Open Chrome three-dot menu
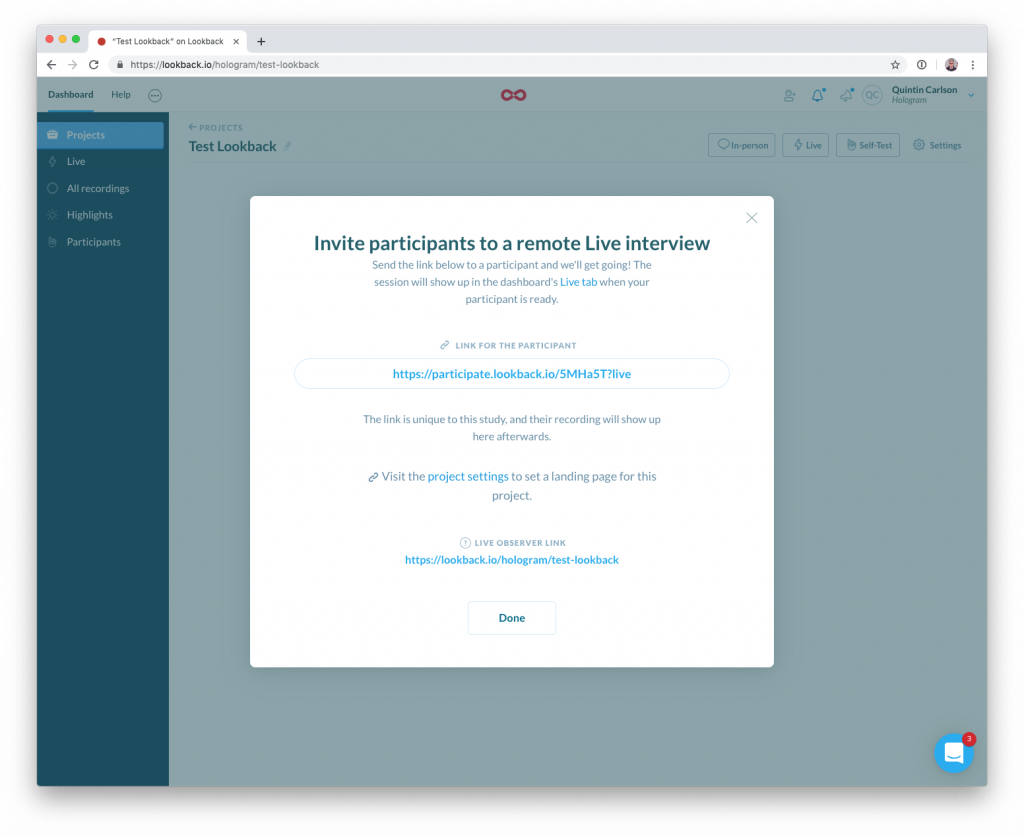 coord(973,65)
